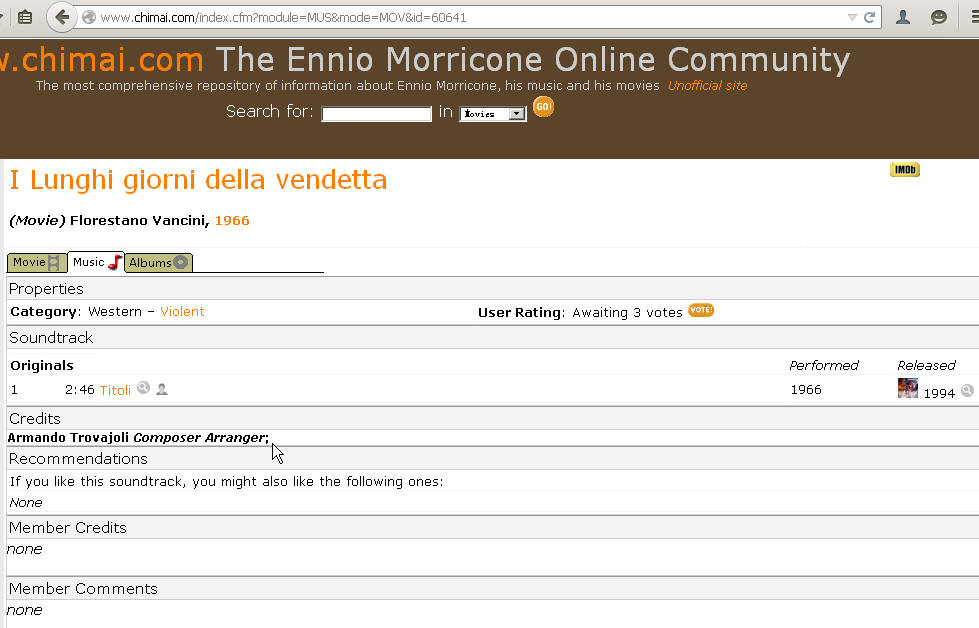Open the IMDb link badge
This screenshot has width=979, height=628.
905,170
